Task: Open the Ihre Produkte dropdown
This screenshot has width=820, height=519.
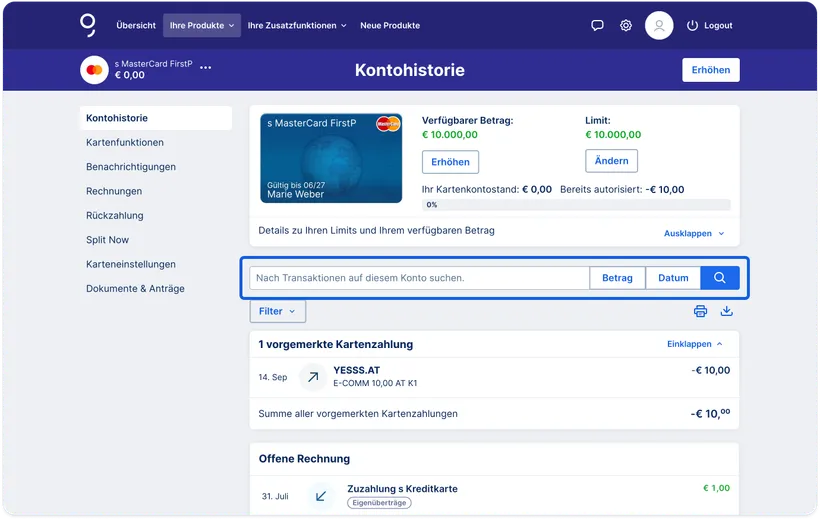Action: tap(202, 25)
